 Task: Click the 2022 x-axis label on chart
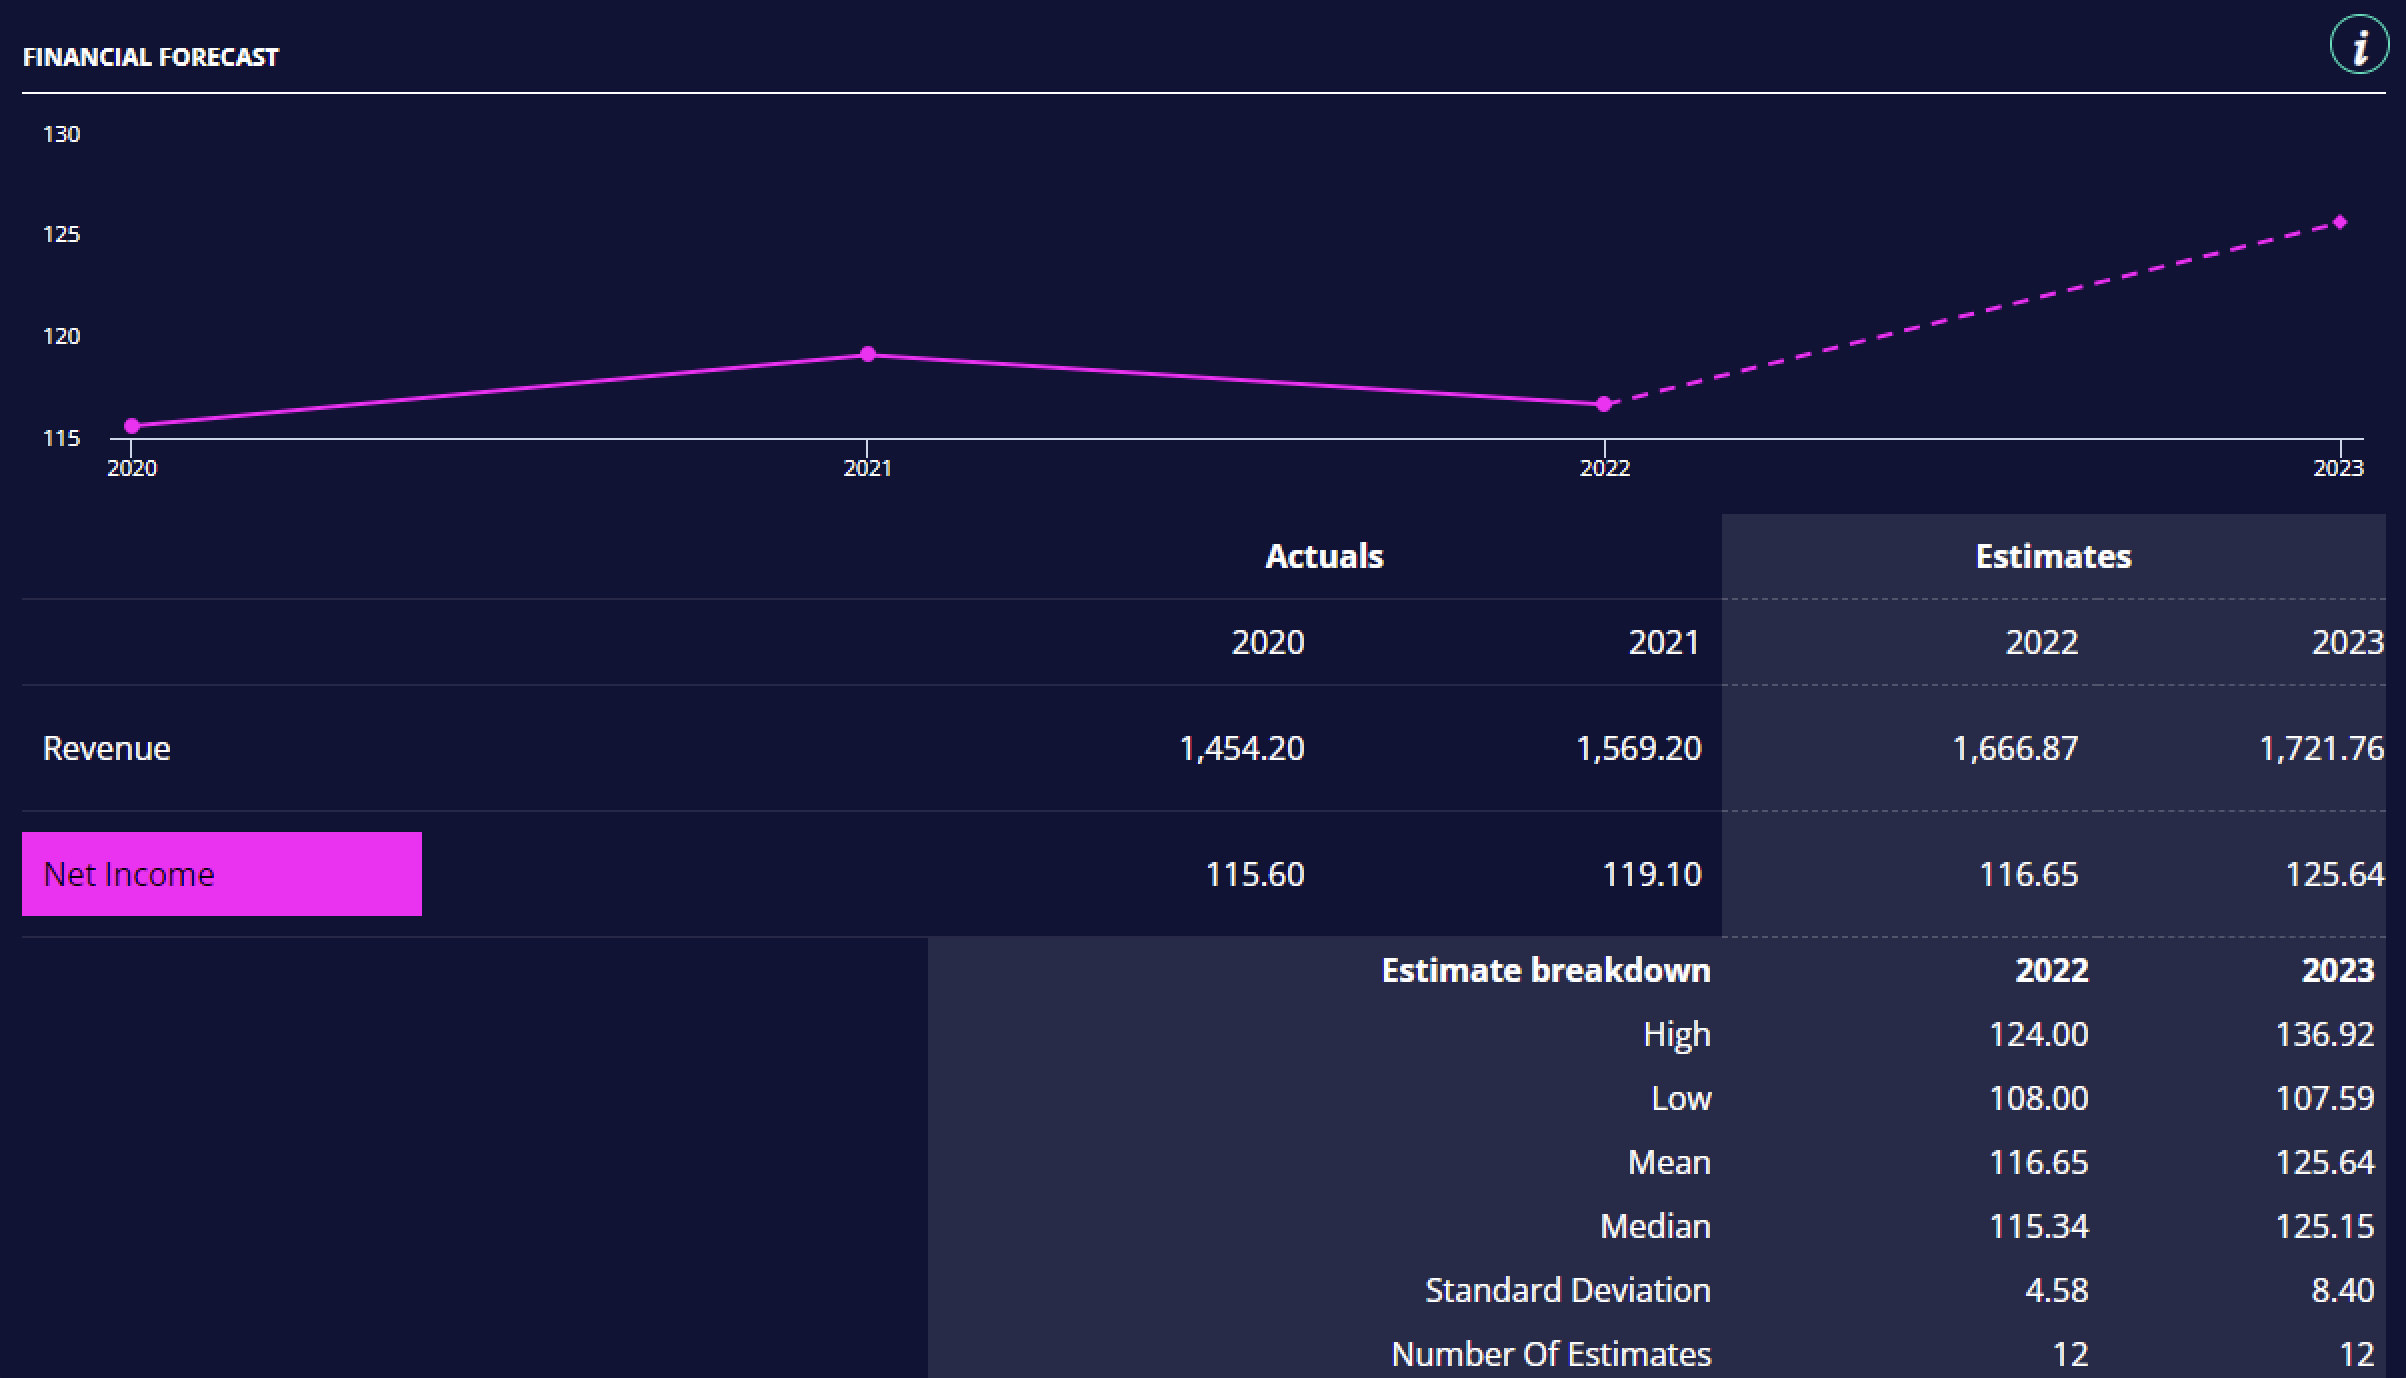[1604, 468]
